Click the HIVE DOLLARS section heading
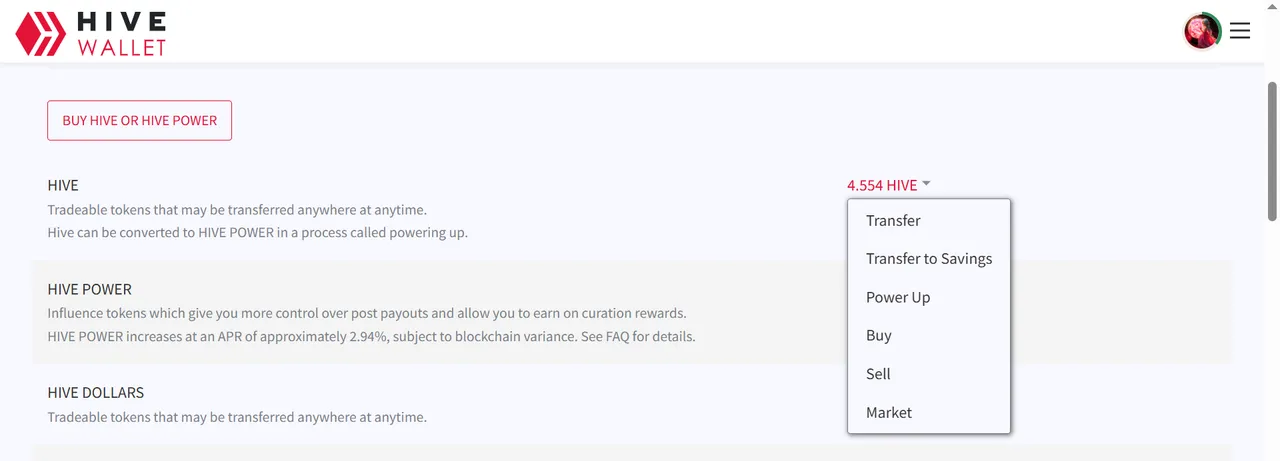The width and height of the screenshot is (1280, 461). (96, 392)
